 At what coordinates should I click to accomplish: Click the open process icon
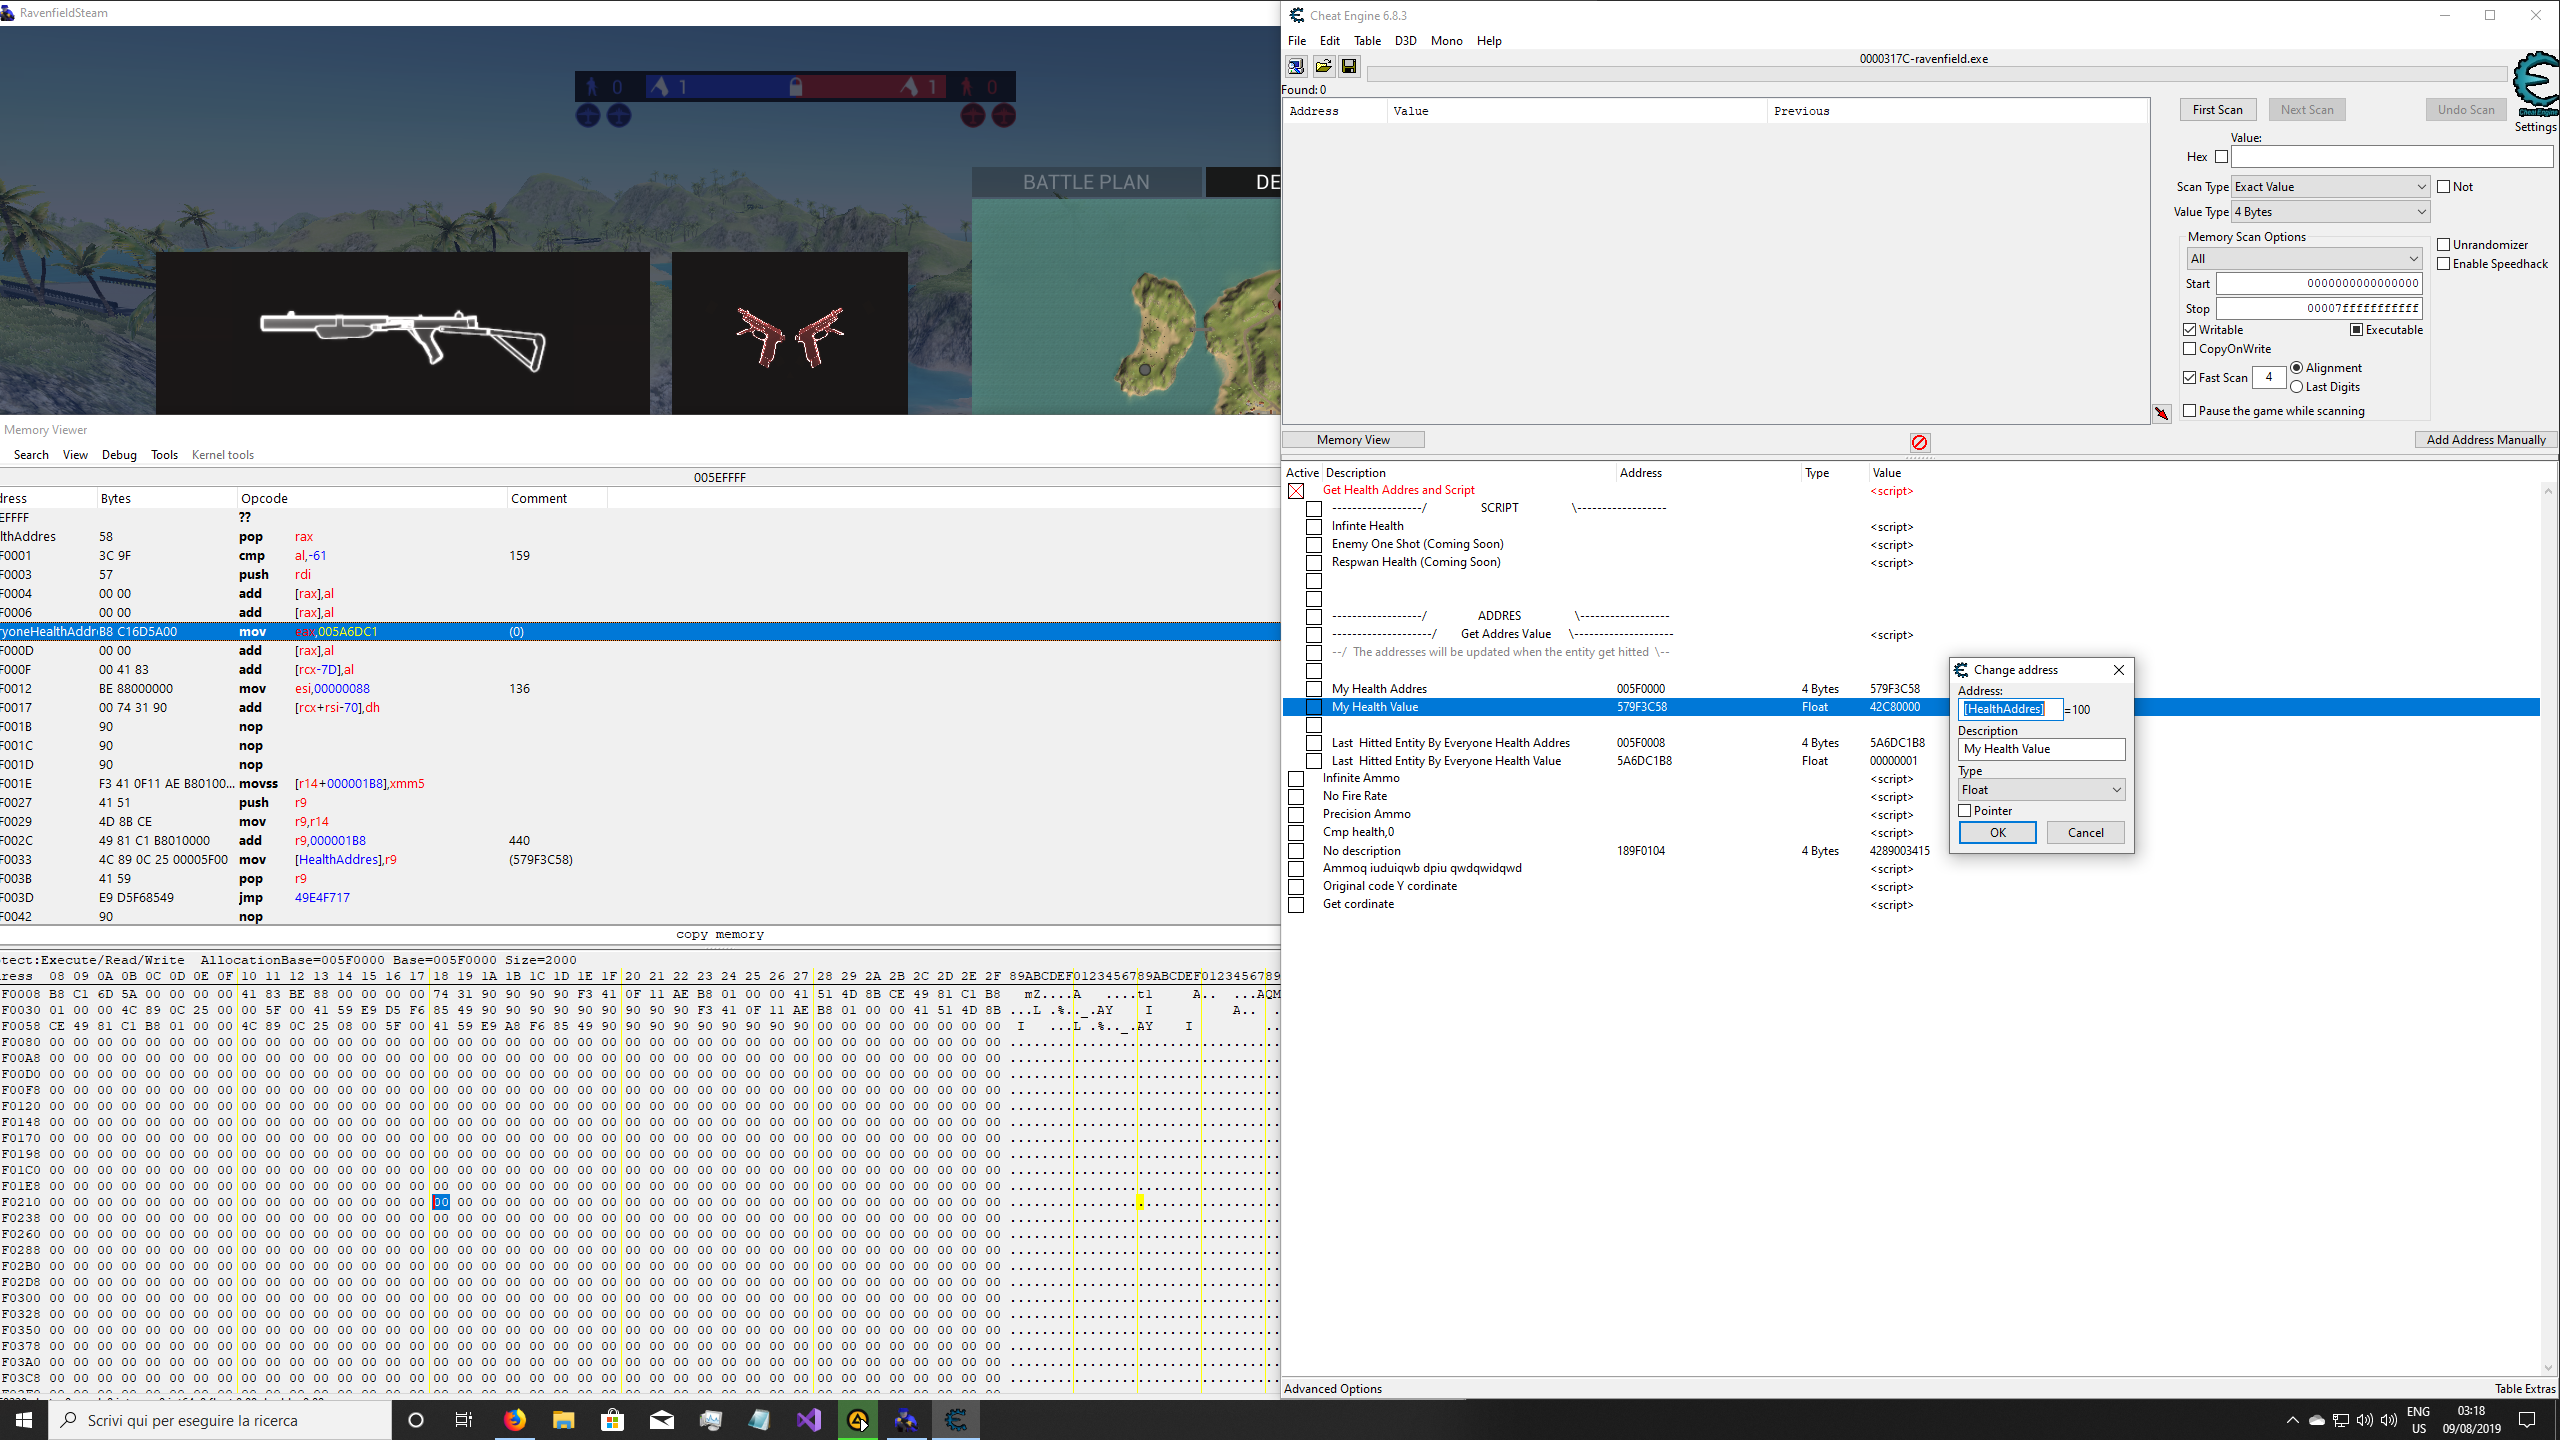[1296, 66]
